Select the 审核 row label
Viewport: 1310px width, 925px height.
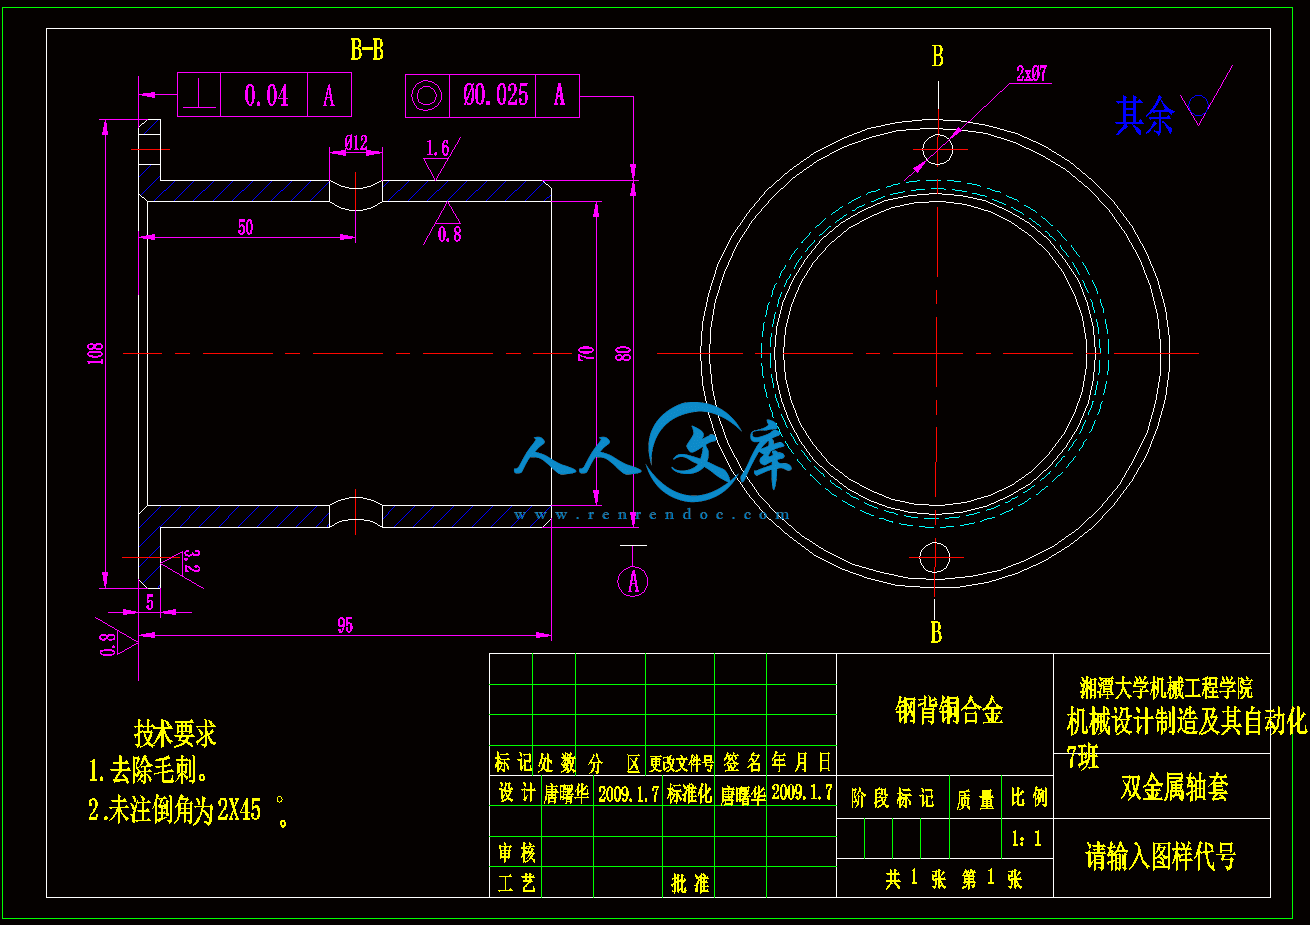pyautogui.click(x=517, y=852)
